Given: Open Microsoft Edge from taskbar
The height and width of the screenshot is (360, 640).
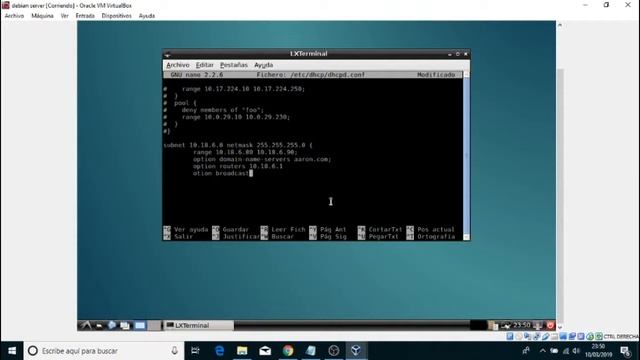Looking at the screenshot, I should [x=219, y=351].
